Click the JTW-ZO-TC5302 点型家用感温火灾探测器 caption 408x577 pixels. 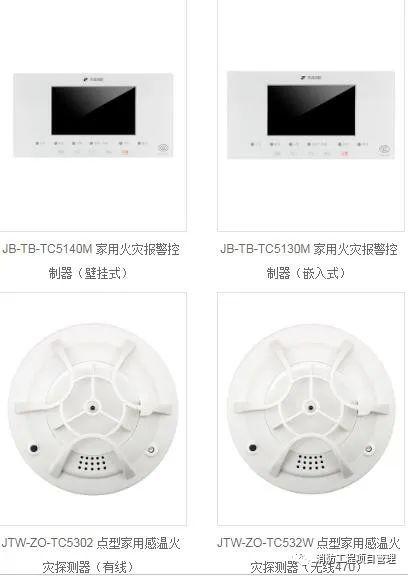coord(90,555)
